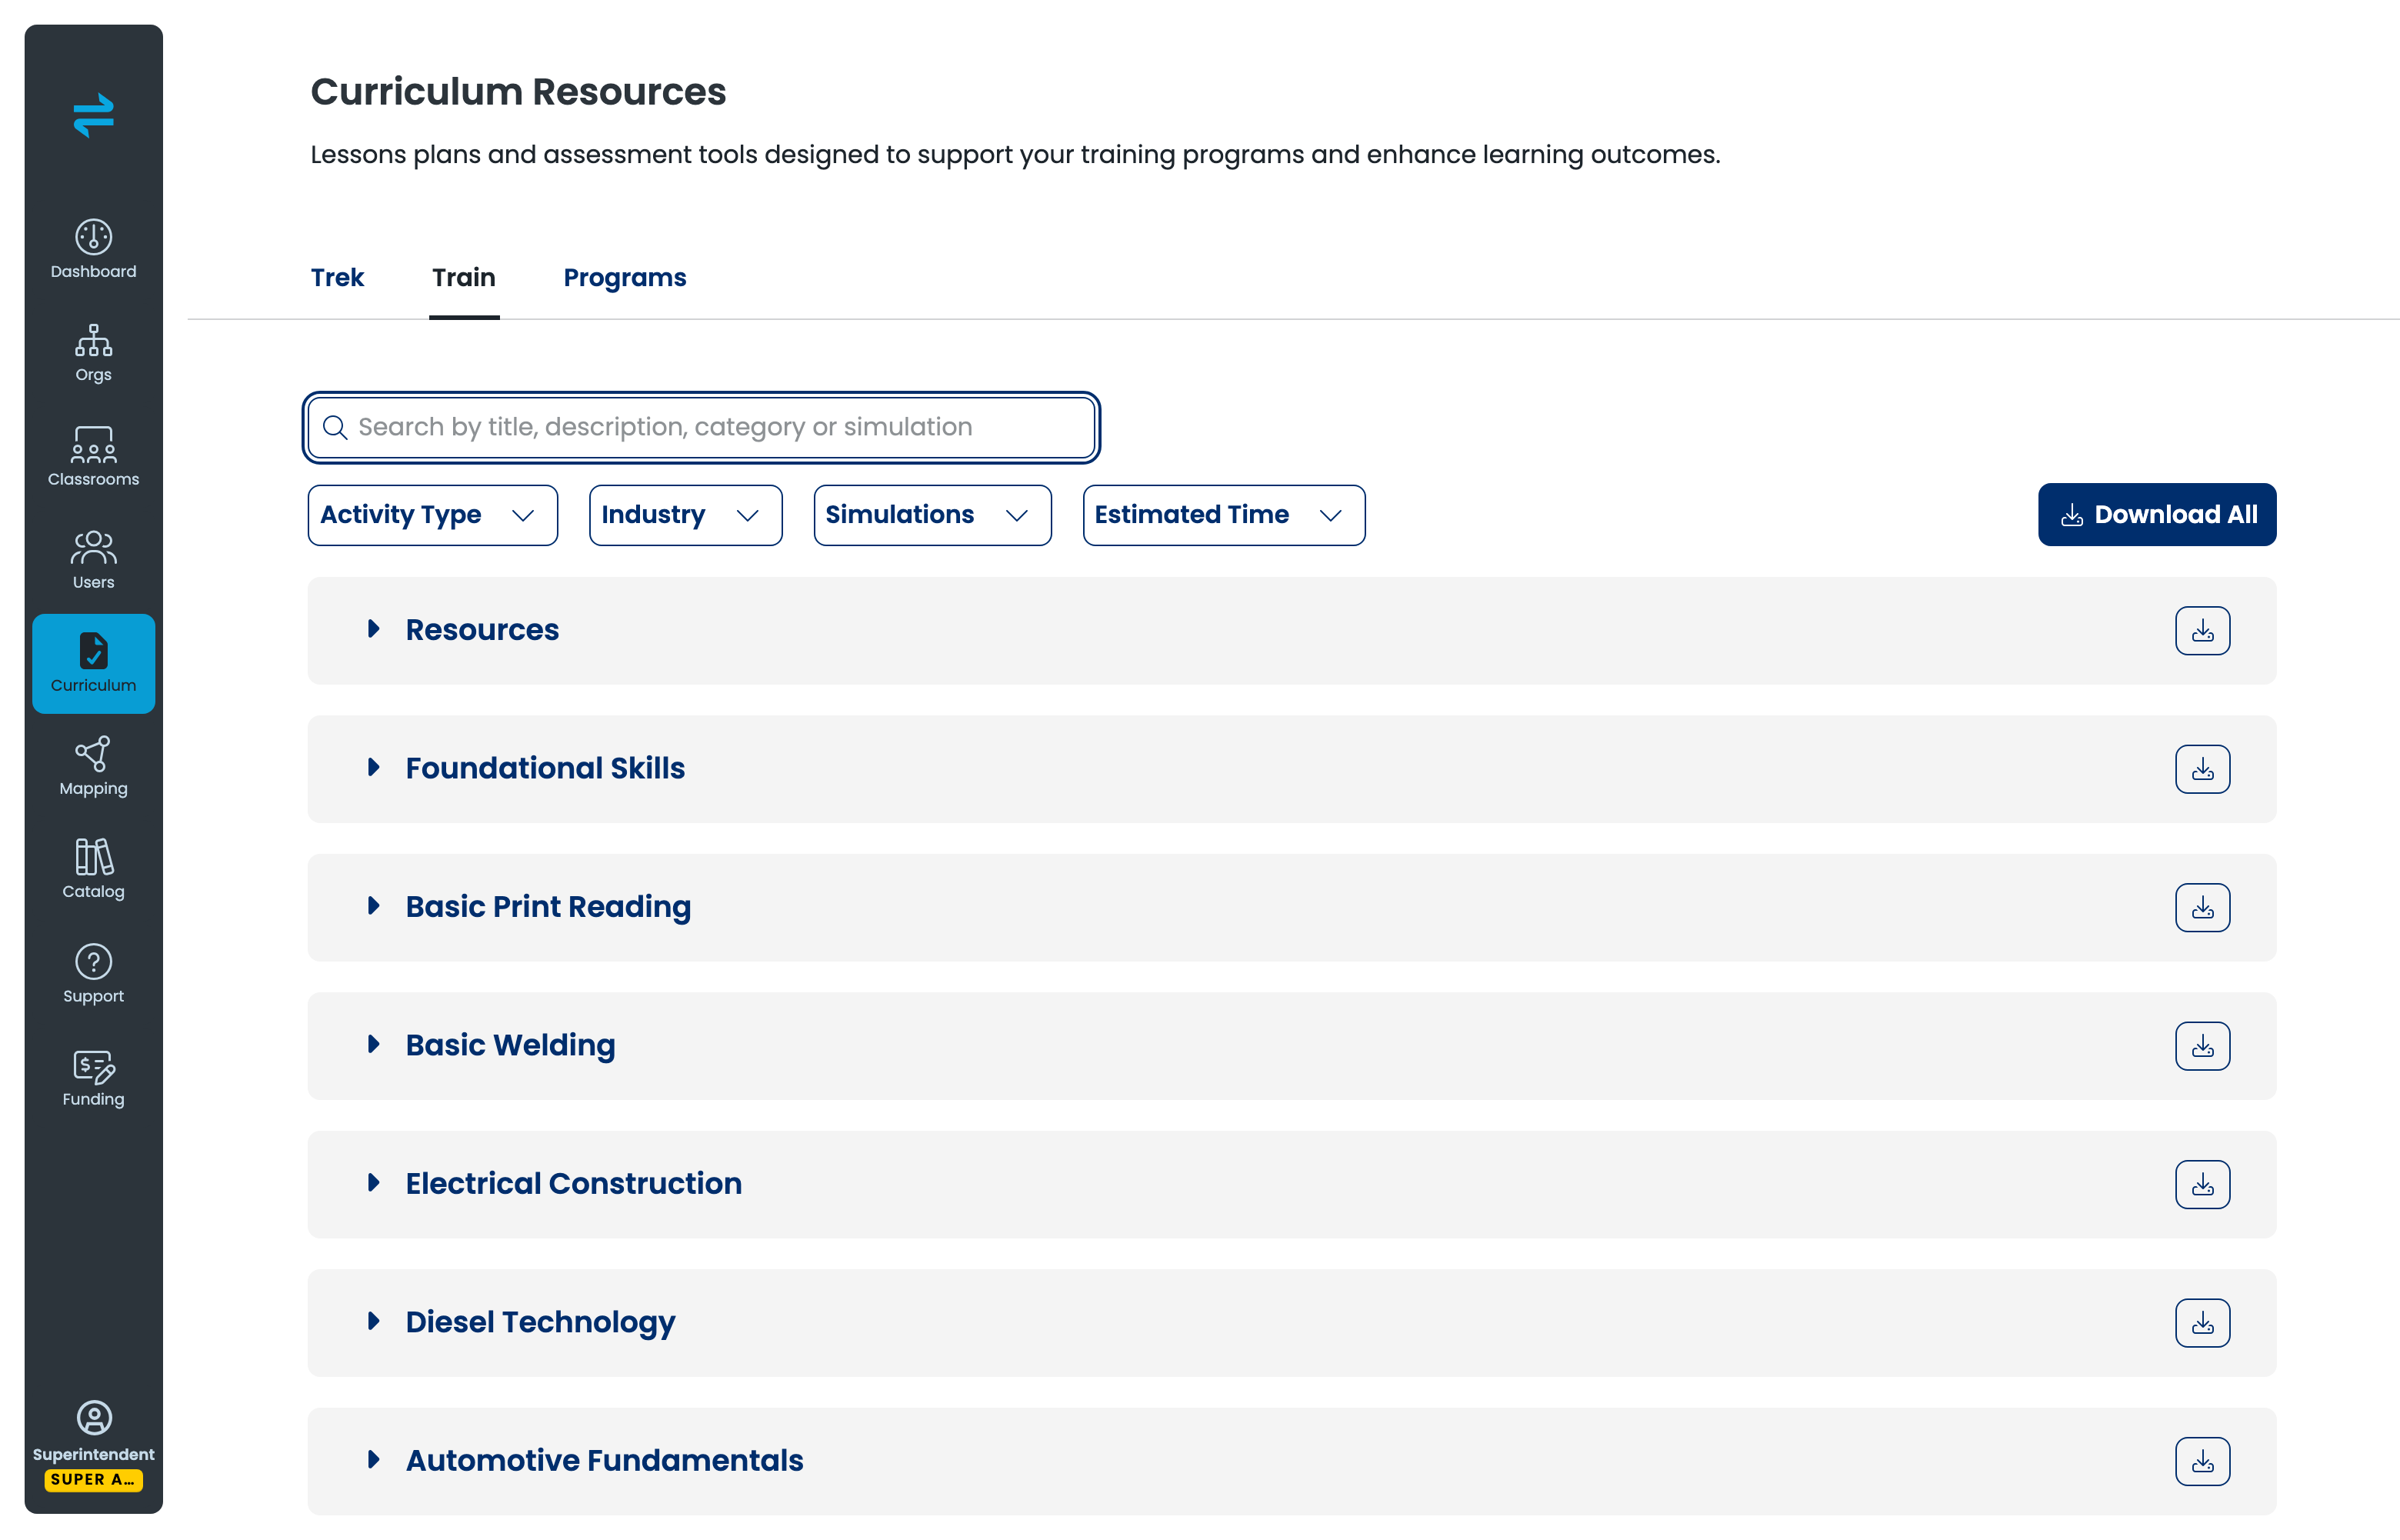This screenshot has height=1540, width=2400.
Task: Expand the Diesel Technology section arrow
Action: click(373, 1322)
